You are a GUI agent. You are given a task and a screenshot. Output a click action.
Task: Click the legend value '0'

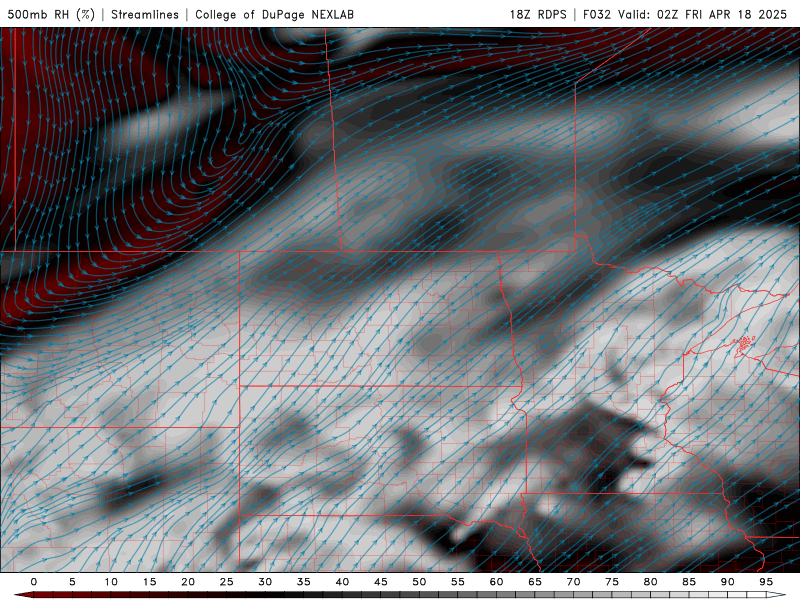[x=34, y=582]
